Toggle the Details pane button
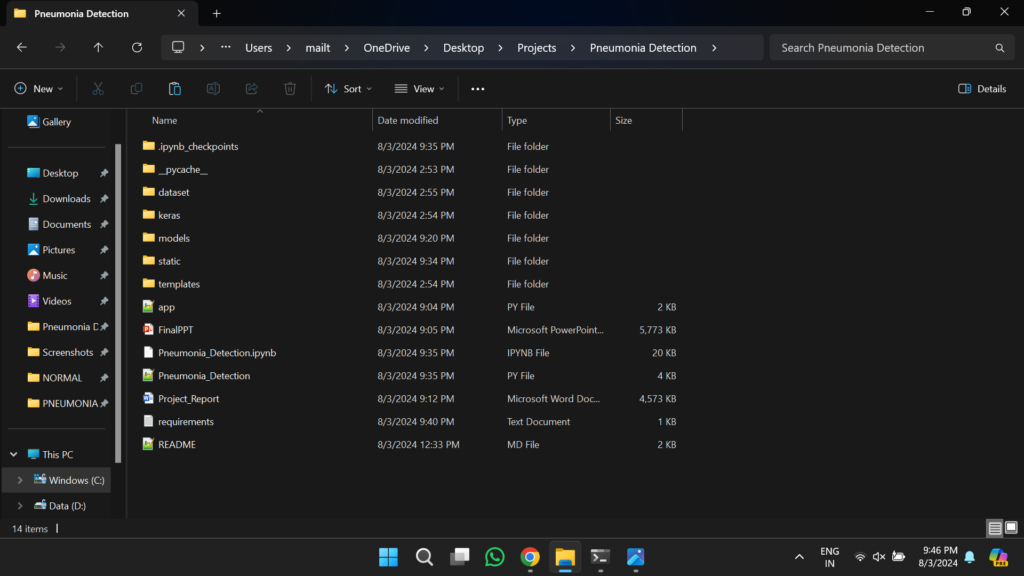Viewport: 1024px width, 576px height. click(982, 89)
